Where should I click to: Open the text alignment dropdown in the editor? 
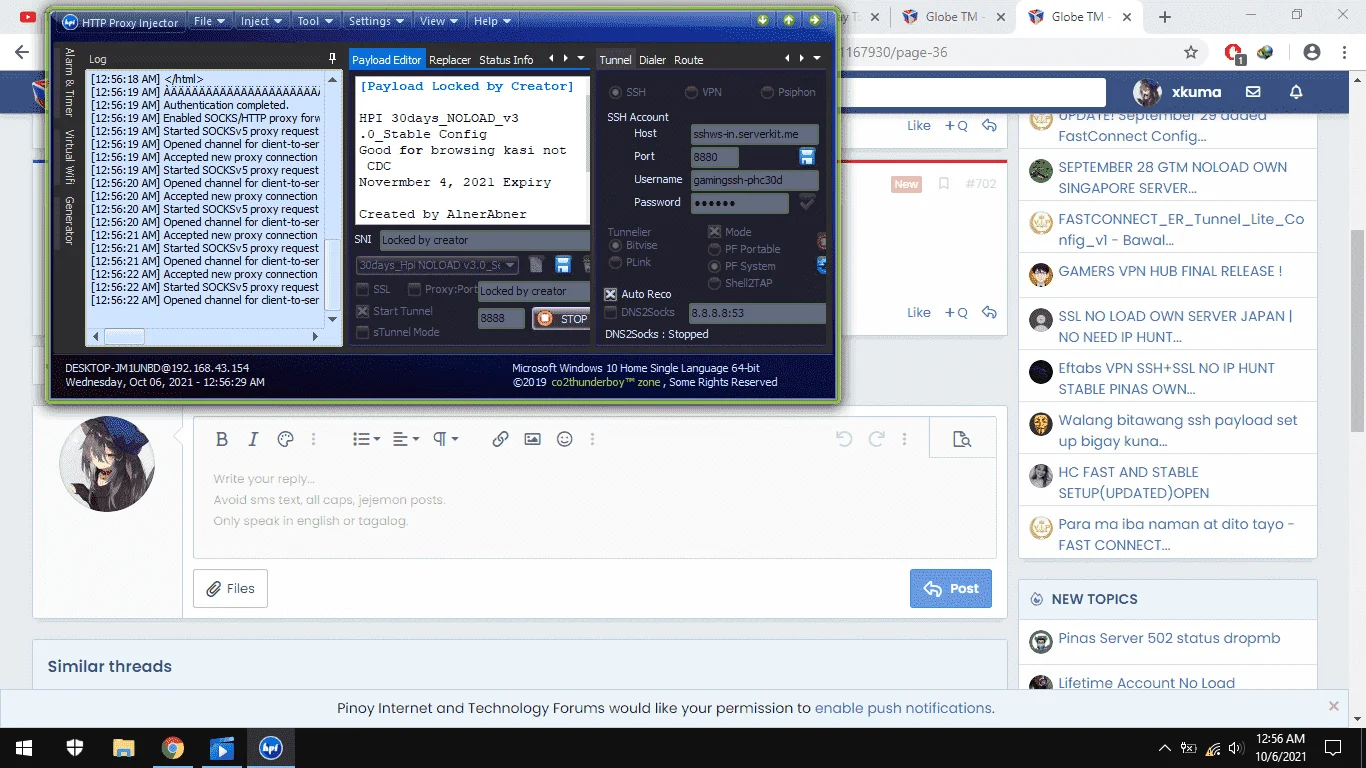(405, 439)
